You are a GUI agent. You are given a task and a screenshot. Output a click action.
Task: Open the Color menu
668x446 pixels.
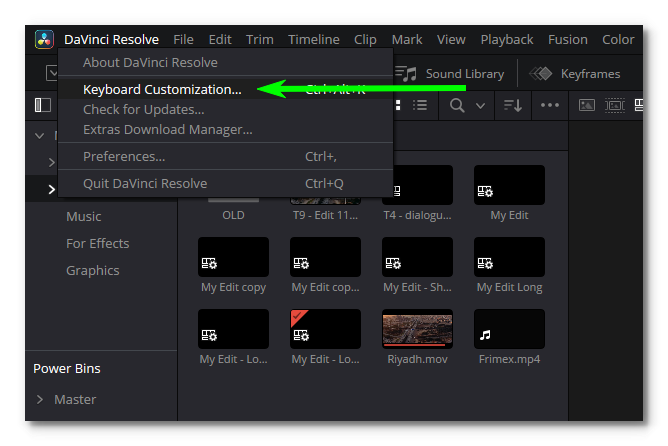pyautogui.click(x=618, y=40)
